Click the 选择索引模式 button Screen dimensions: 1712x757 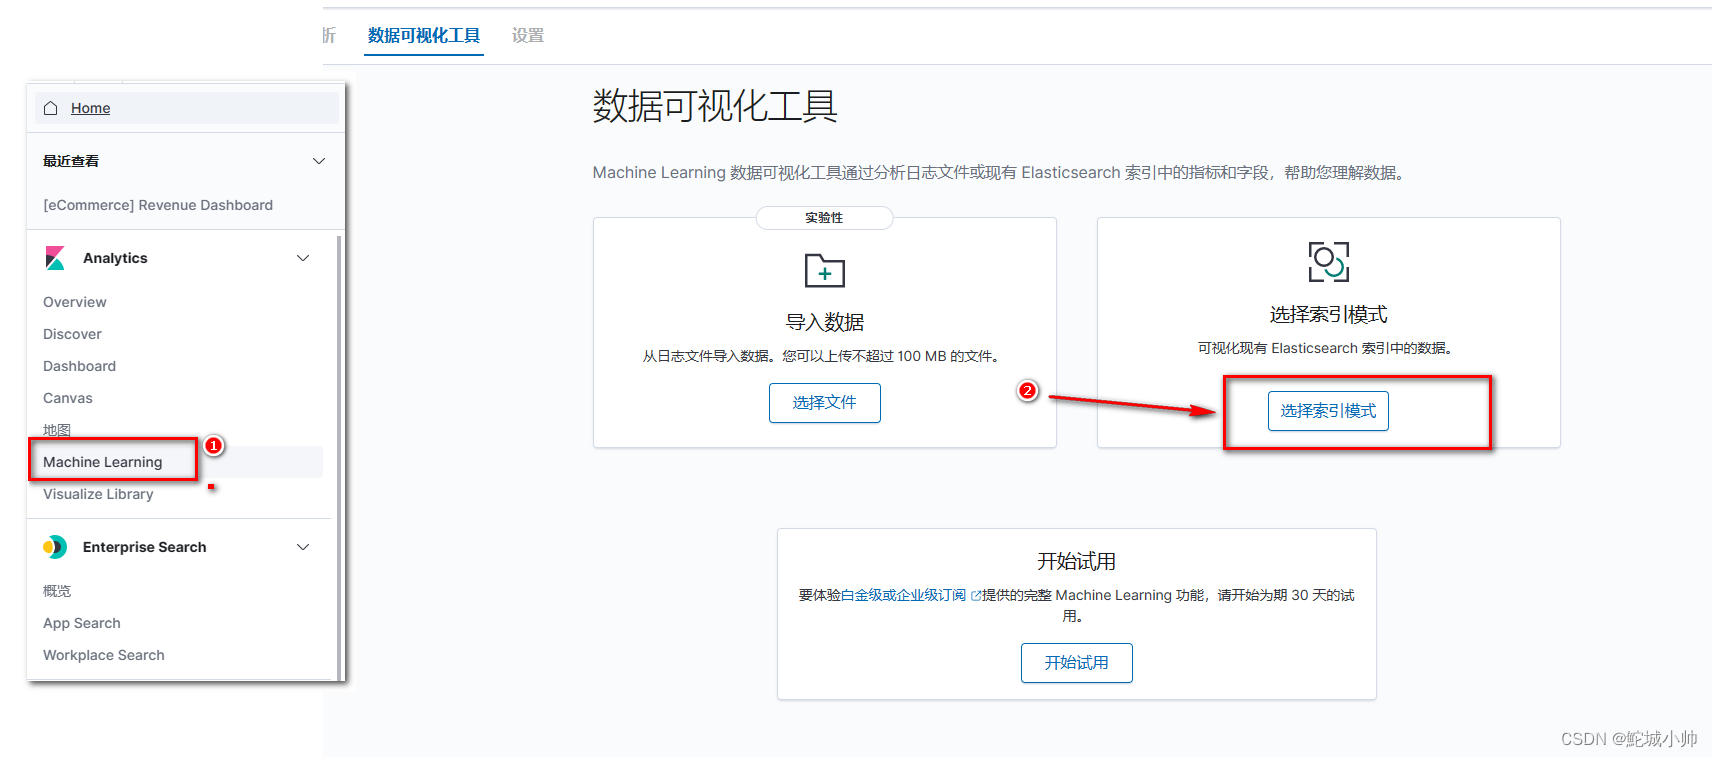tap(1328, 411)
